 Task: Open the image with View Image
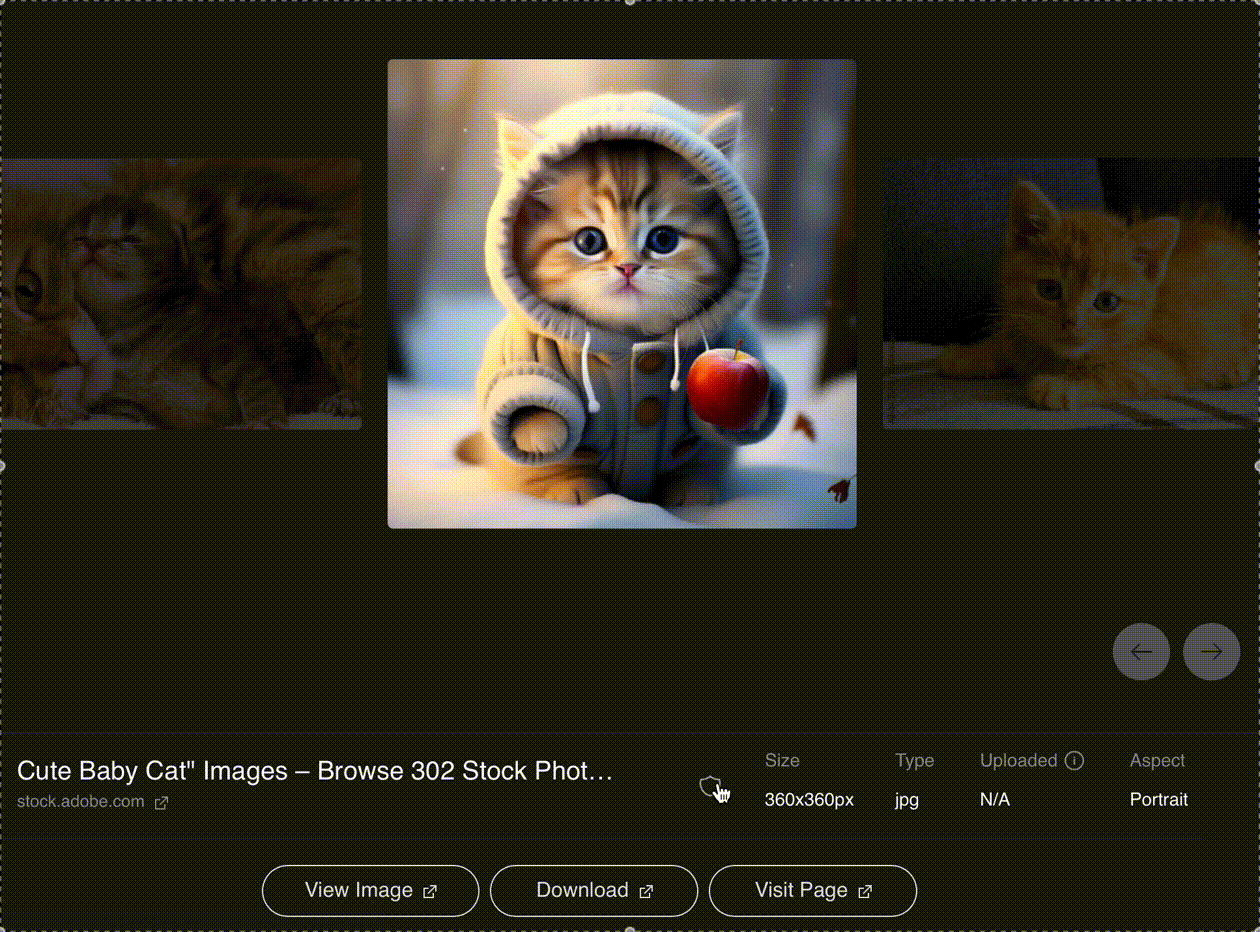click(370, 890)
